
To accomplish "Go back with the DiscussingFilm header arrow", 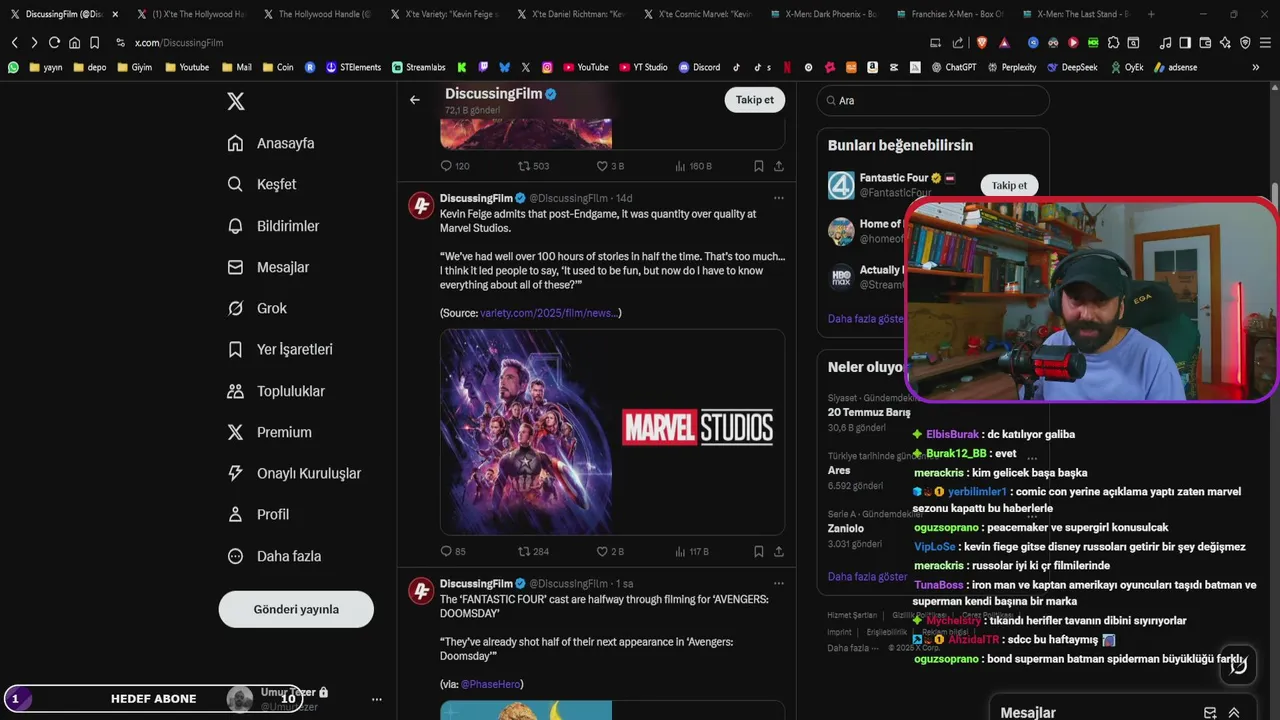I will (415, 100).
